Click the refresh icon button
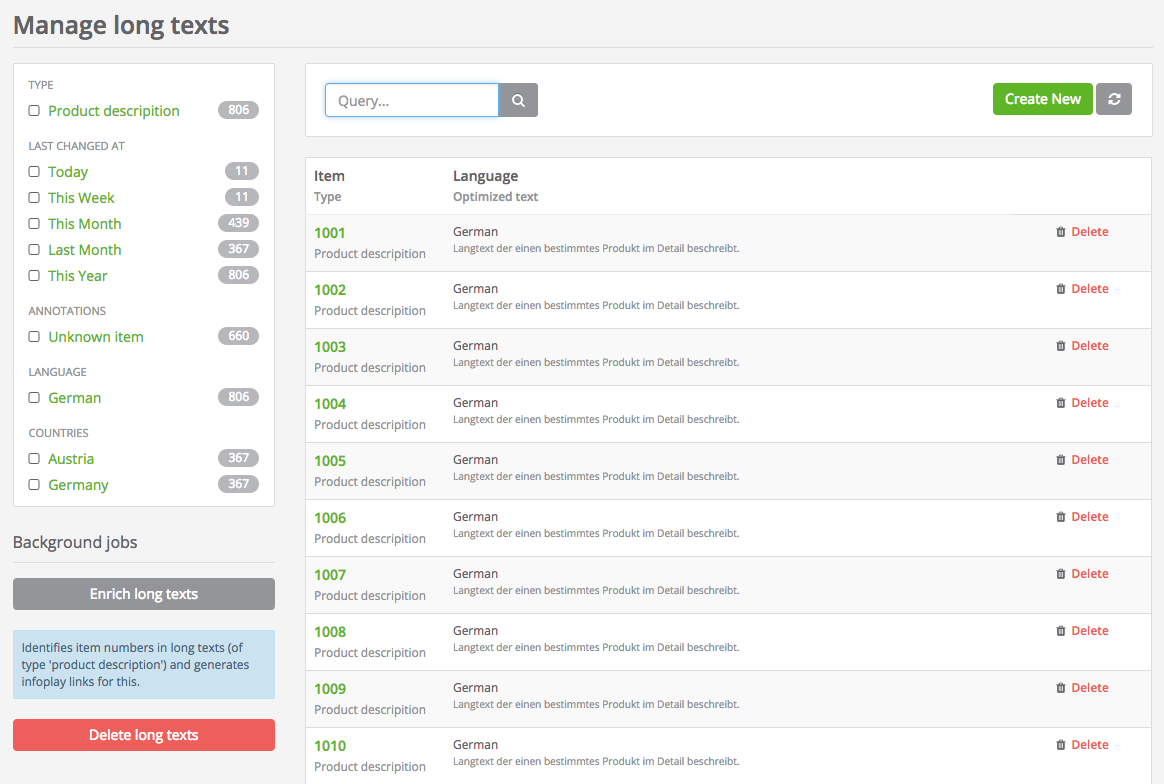 1114,99
